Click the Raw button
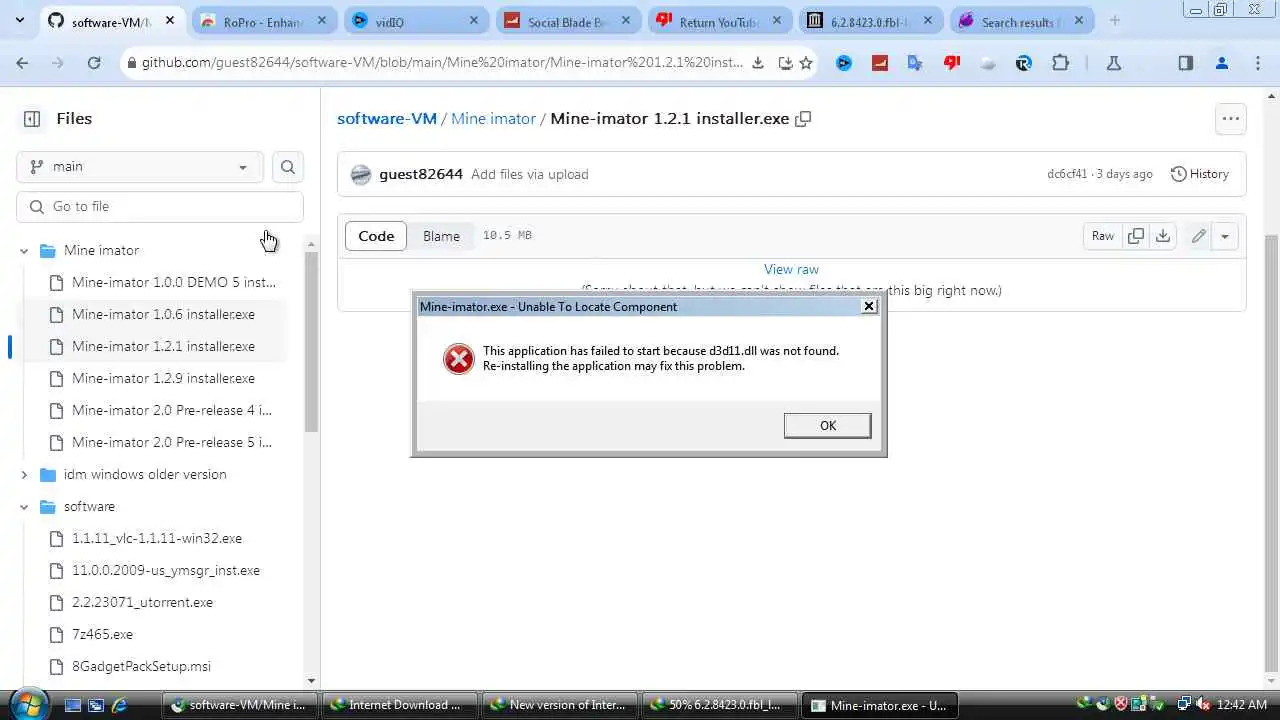 point(1102,236)
